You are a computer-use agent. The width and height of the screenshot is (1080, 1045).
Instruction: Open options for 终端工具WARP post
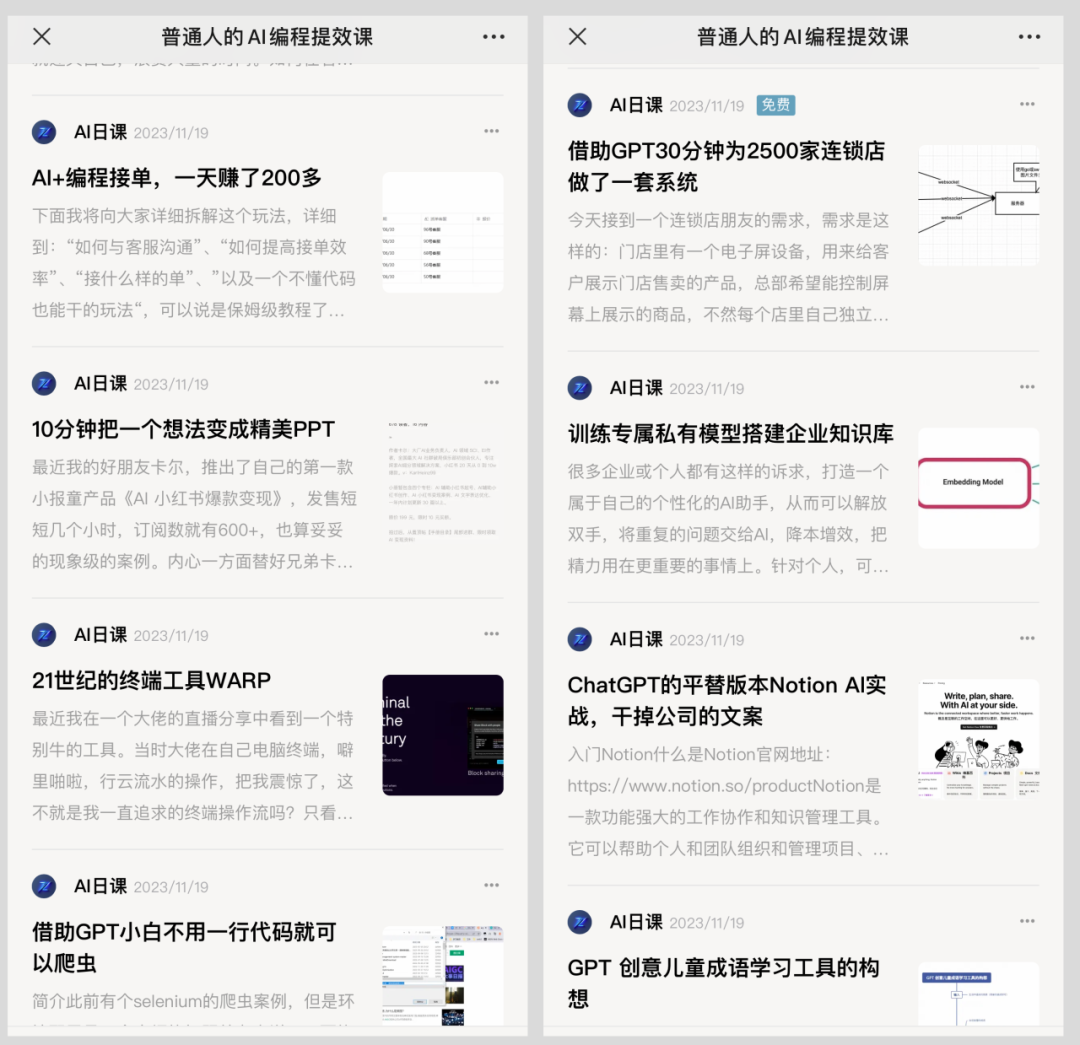point(491,634)
